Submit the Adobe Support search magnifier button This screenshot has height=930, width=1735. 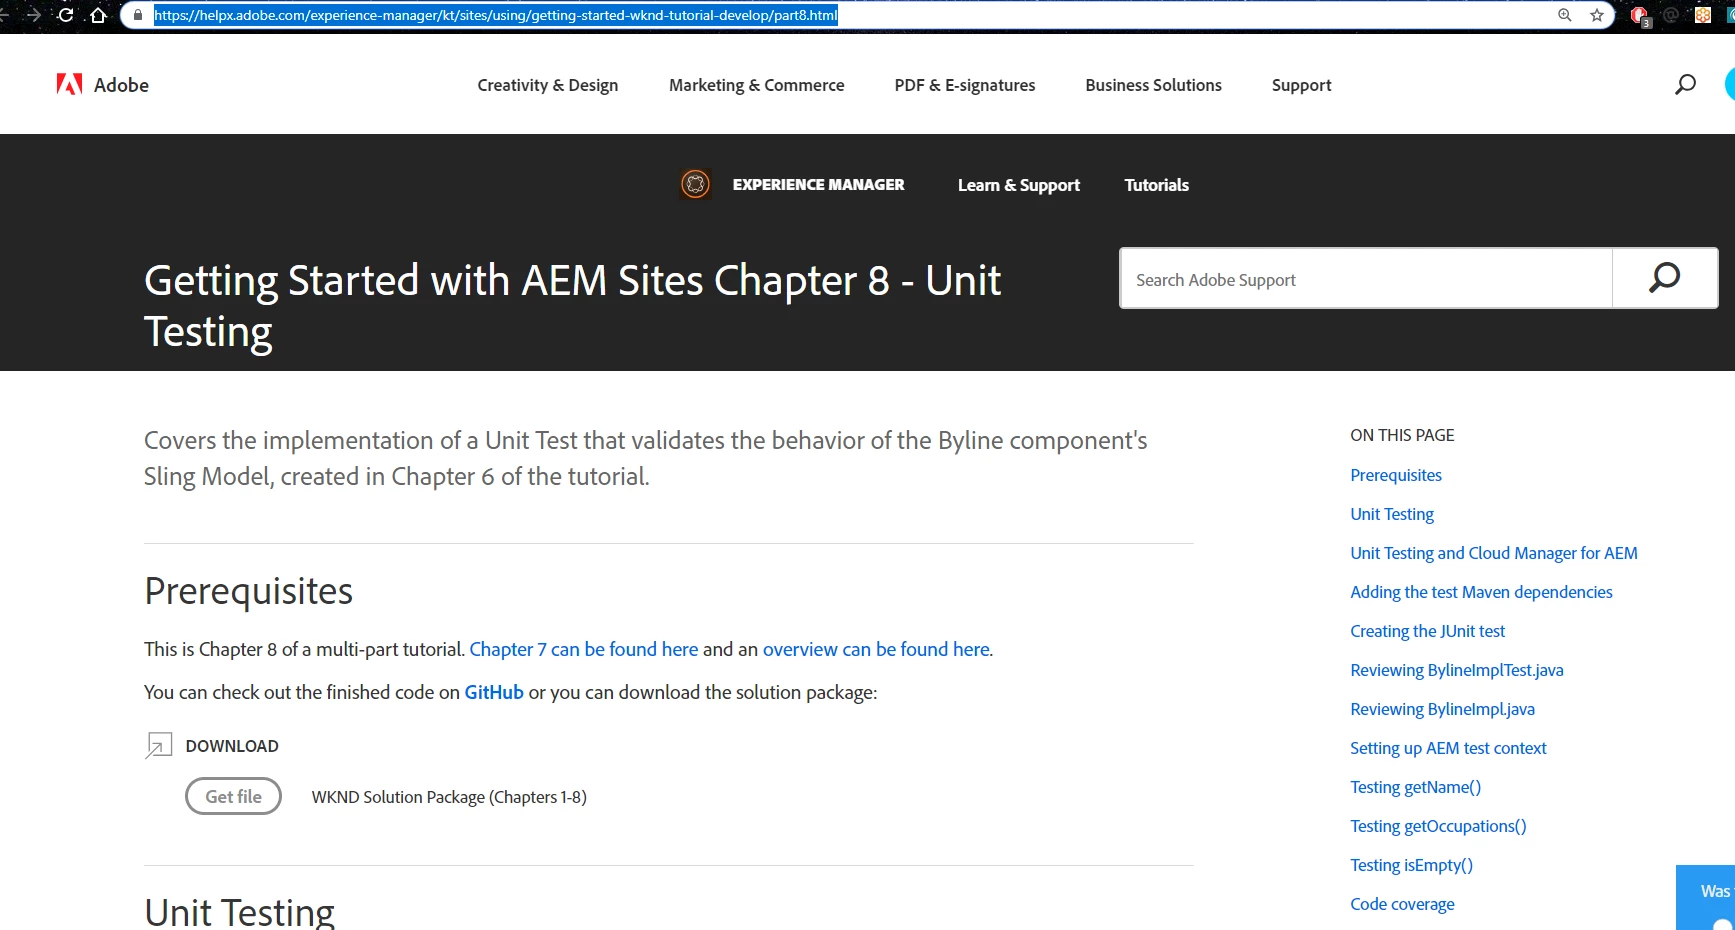1664,278
